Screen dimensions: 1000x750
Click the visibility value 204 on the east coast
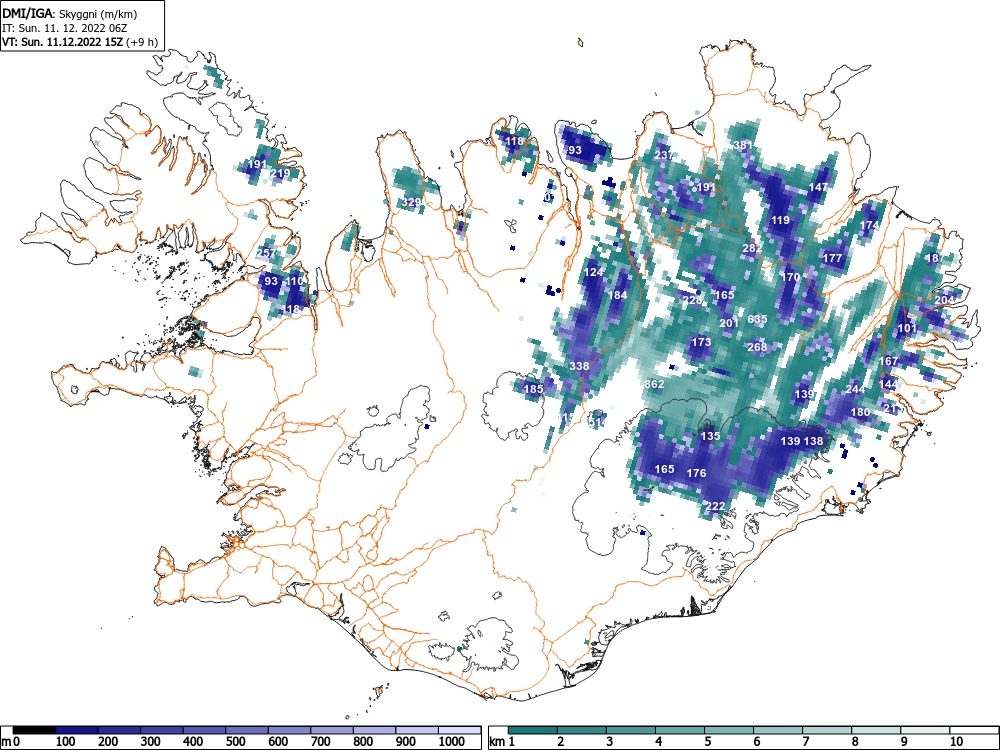(x=945, y=300)
